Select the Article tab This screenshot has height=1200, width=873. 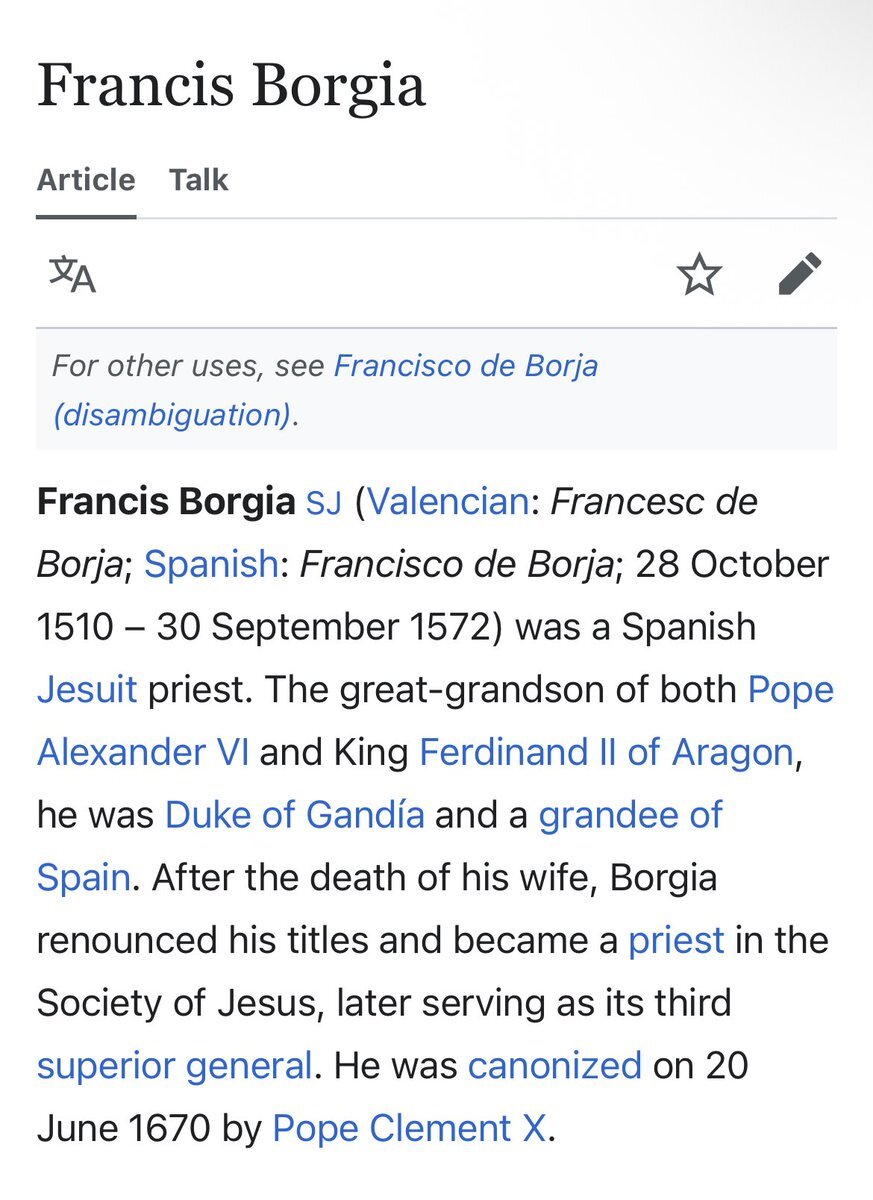click(86, 180)
